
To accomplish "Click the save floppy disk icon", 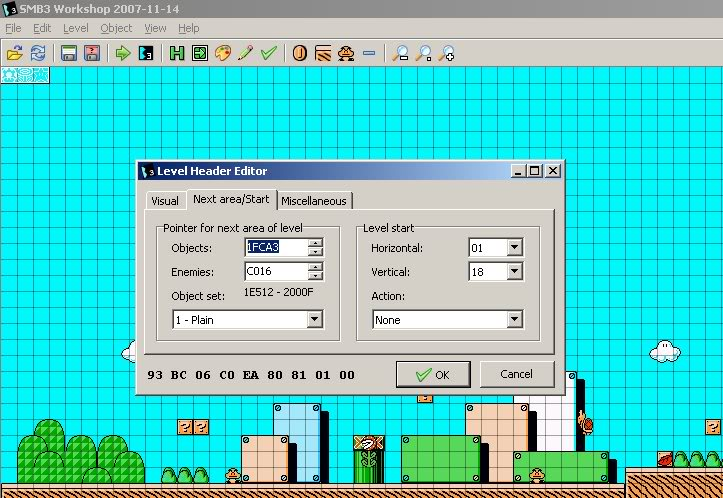I will [69, 53].
